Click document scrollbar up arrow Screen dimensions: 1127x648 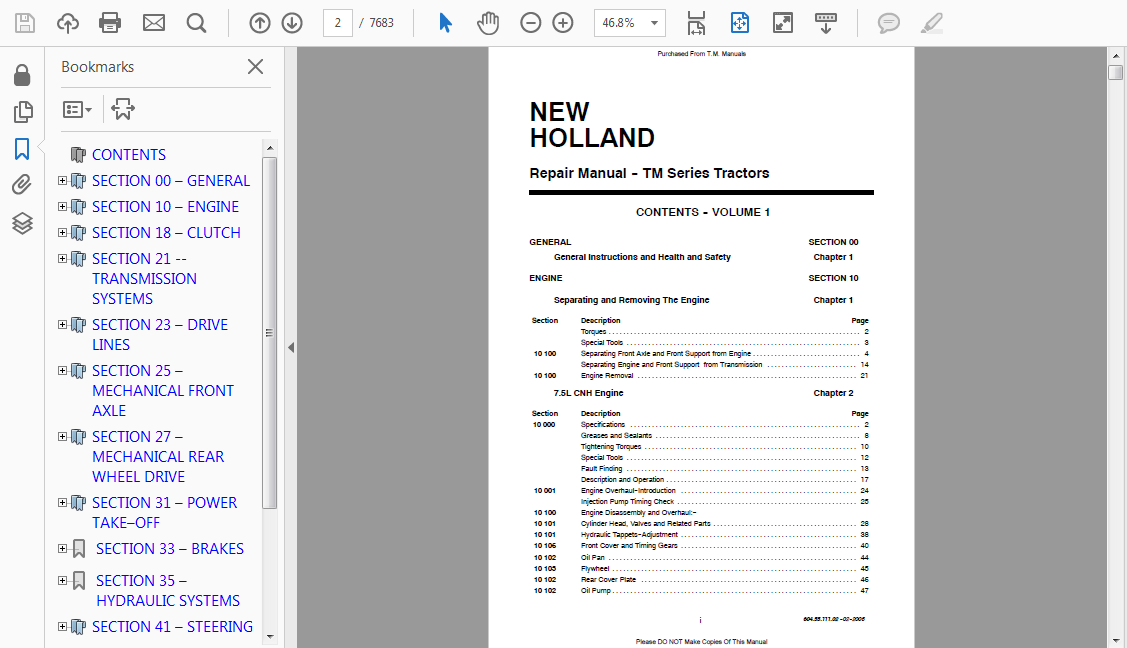click(1116, 55)
